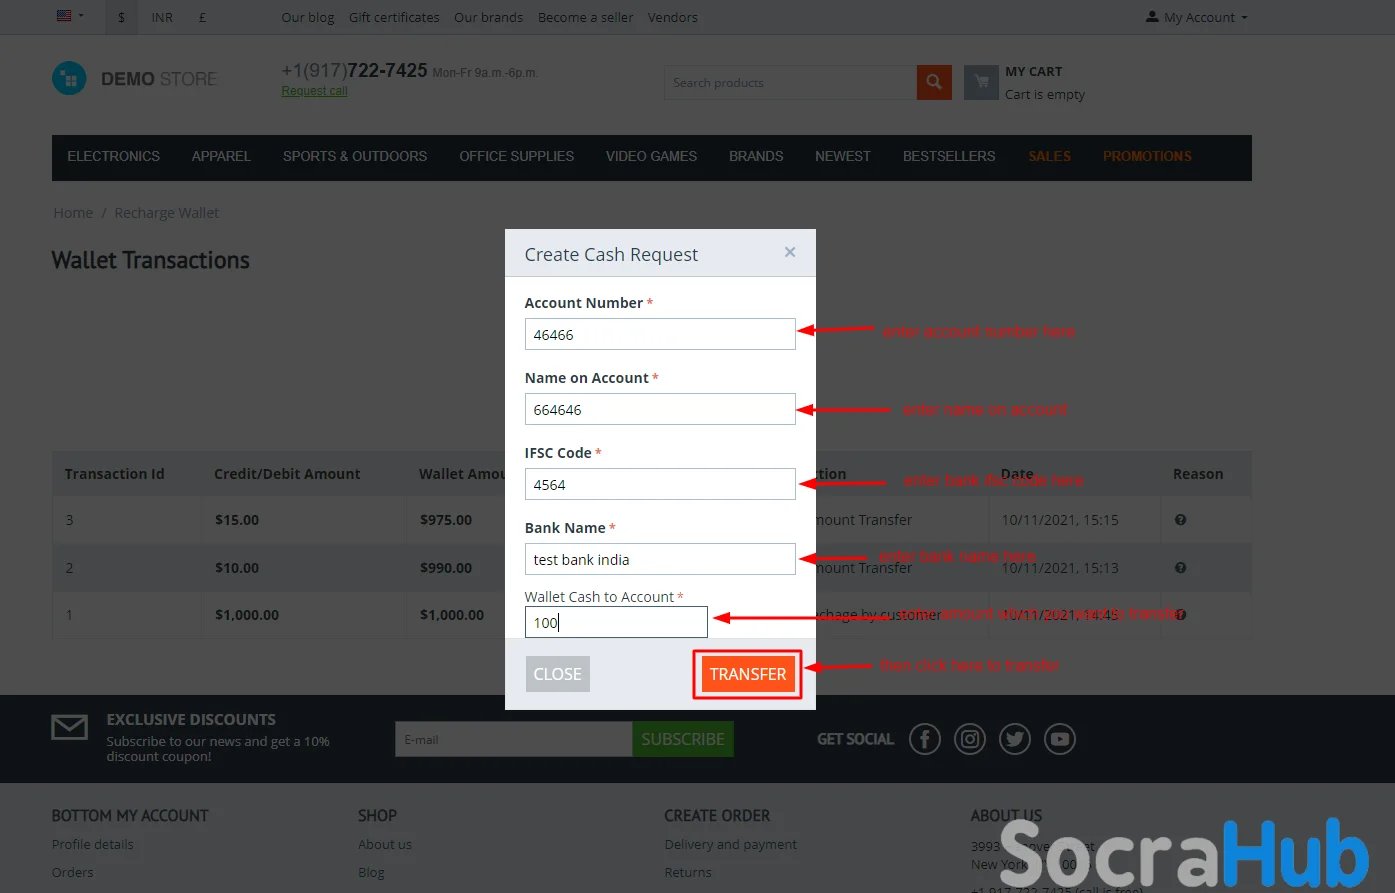Screen dimensions: 1395x893
Task: Click the $990.00 wallet amount cell
Action: [x=446, y=568]
